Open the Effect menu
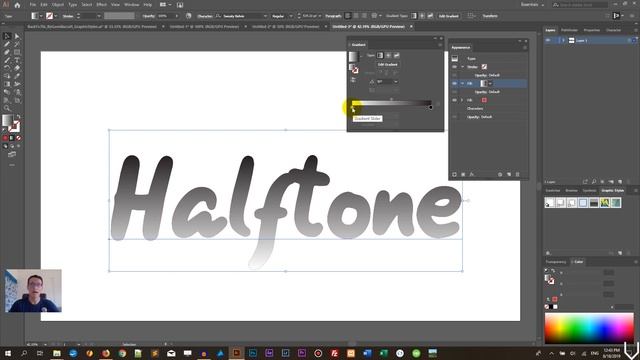 click(x=102, y=5)
